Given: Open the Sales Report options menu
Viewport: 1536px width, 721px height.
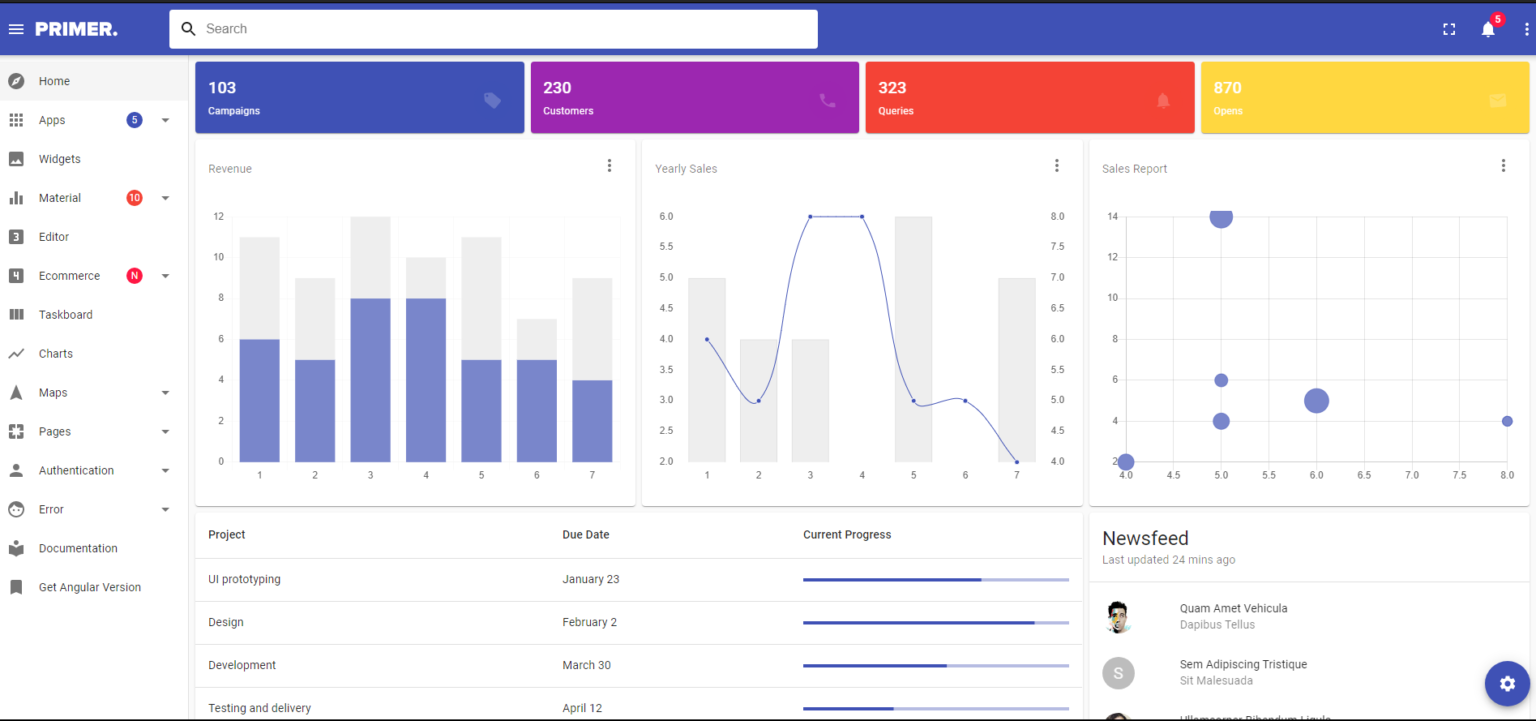Looking at the screenshot, I should coord(1503,166).
